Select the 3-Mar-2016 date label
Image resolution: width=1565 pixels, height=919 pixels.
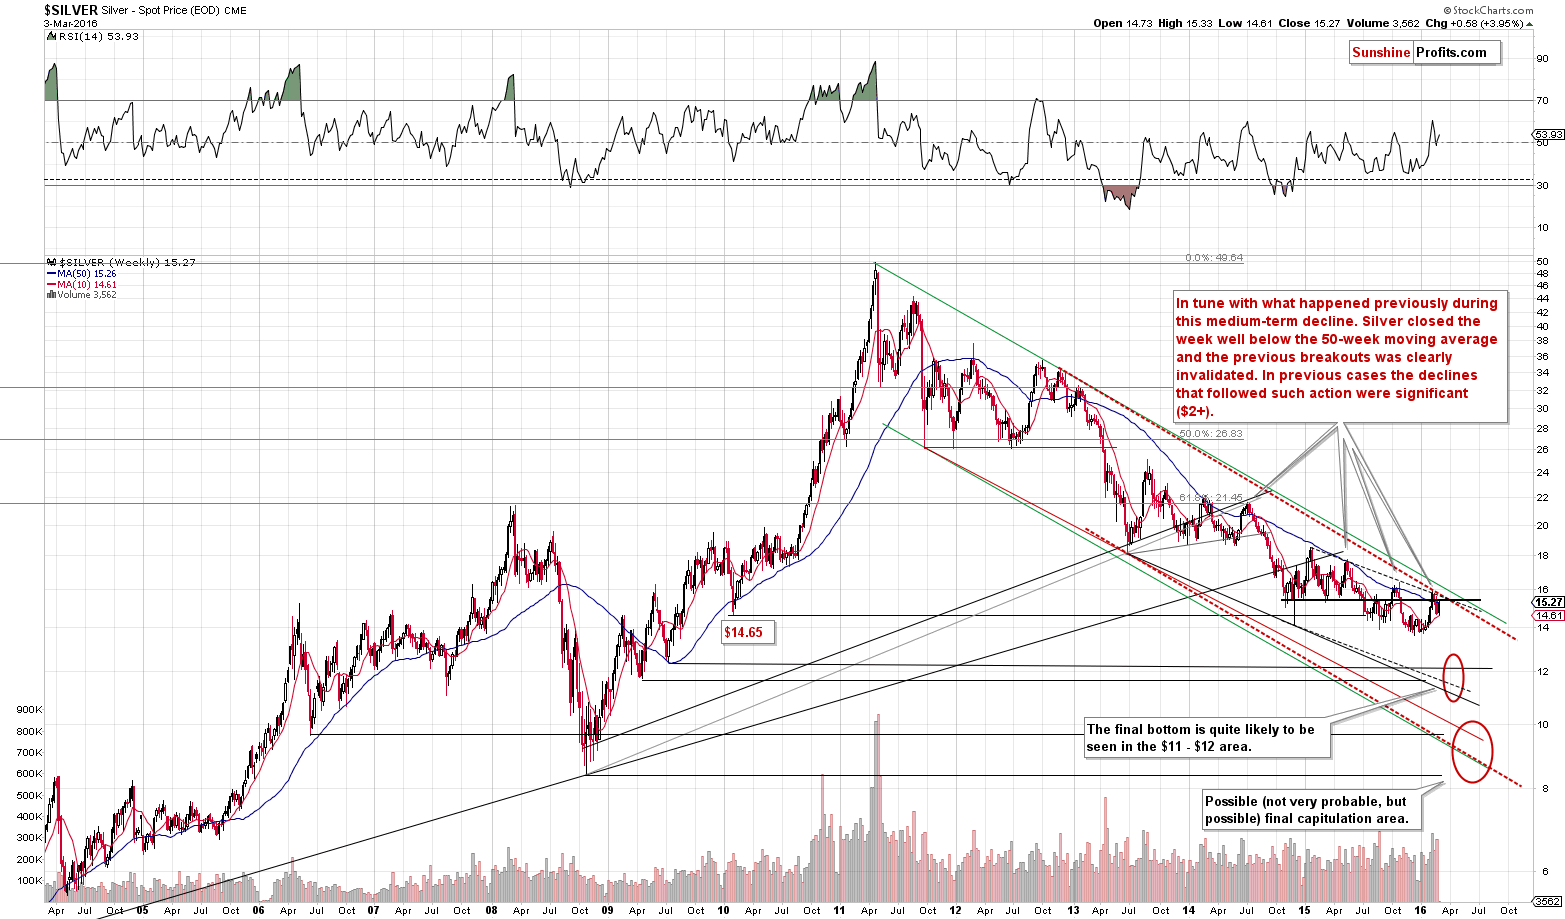pos(71,23)
